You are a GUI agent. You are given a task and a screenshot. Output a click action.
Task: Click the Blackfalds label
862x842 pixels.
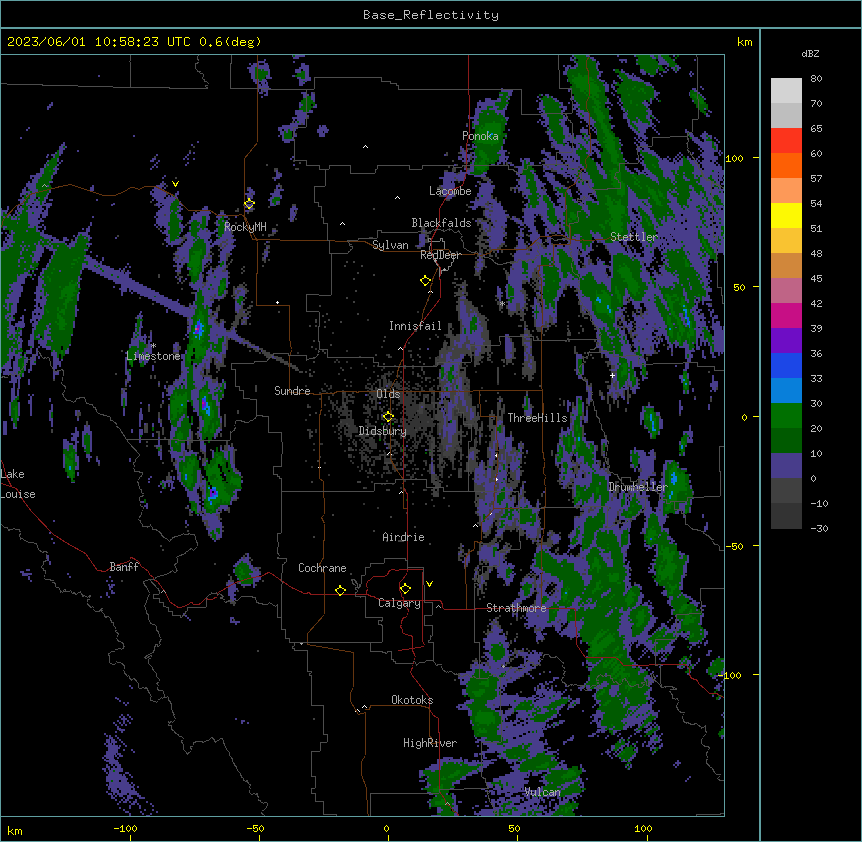point(441,223)
